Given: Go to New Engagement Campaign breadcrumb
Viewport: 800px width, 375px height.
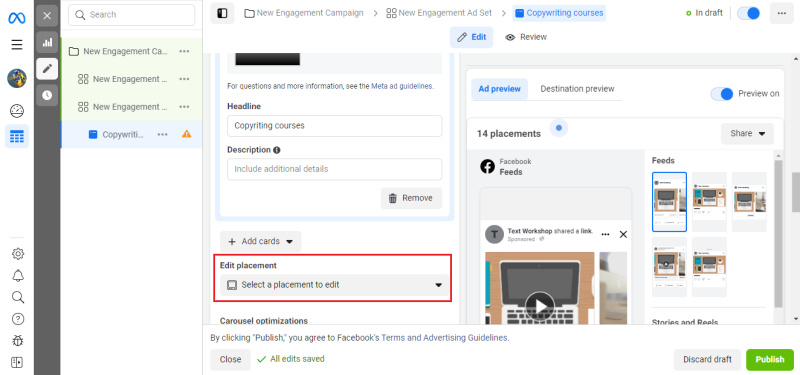Looking at the screenshot, I should coord(304,13).
